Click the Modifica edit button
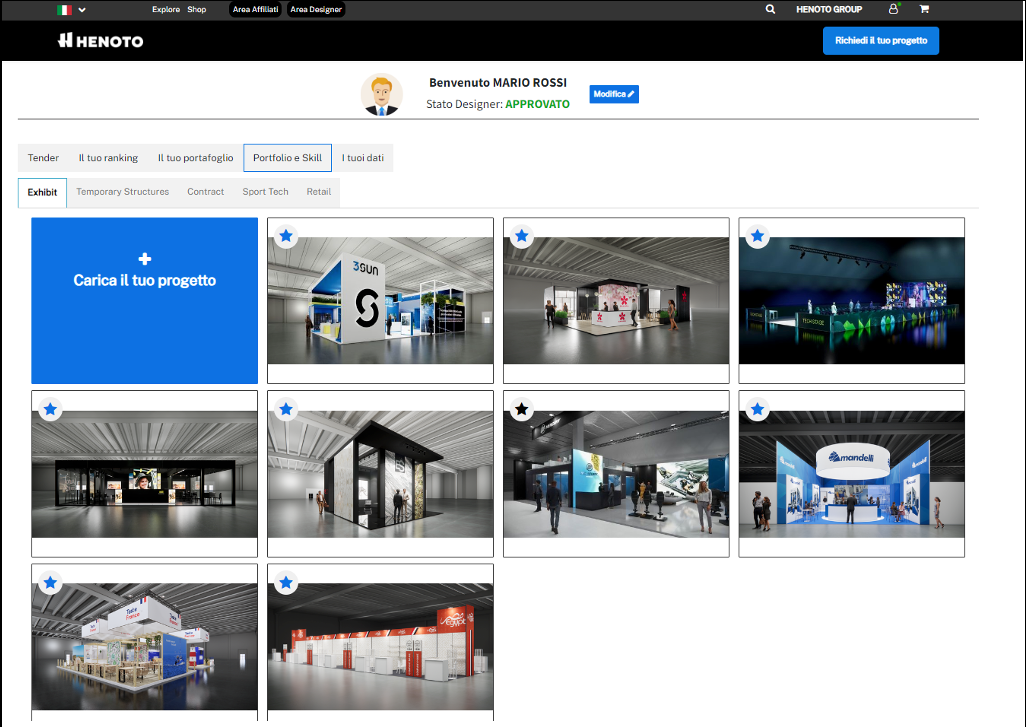The width and height of the screenshot is (1026, 727). click(613, 94)
